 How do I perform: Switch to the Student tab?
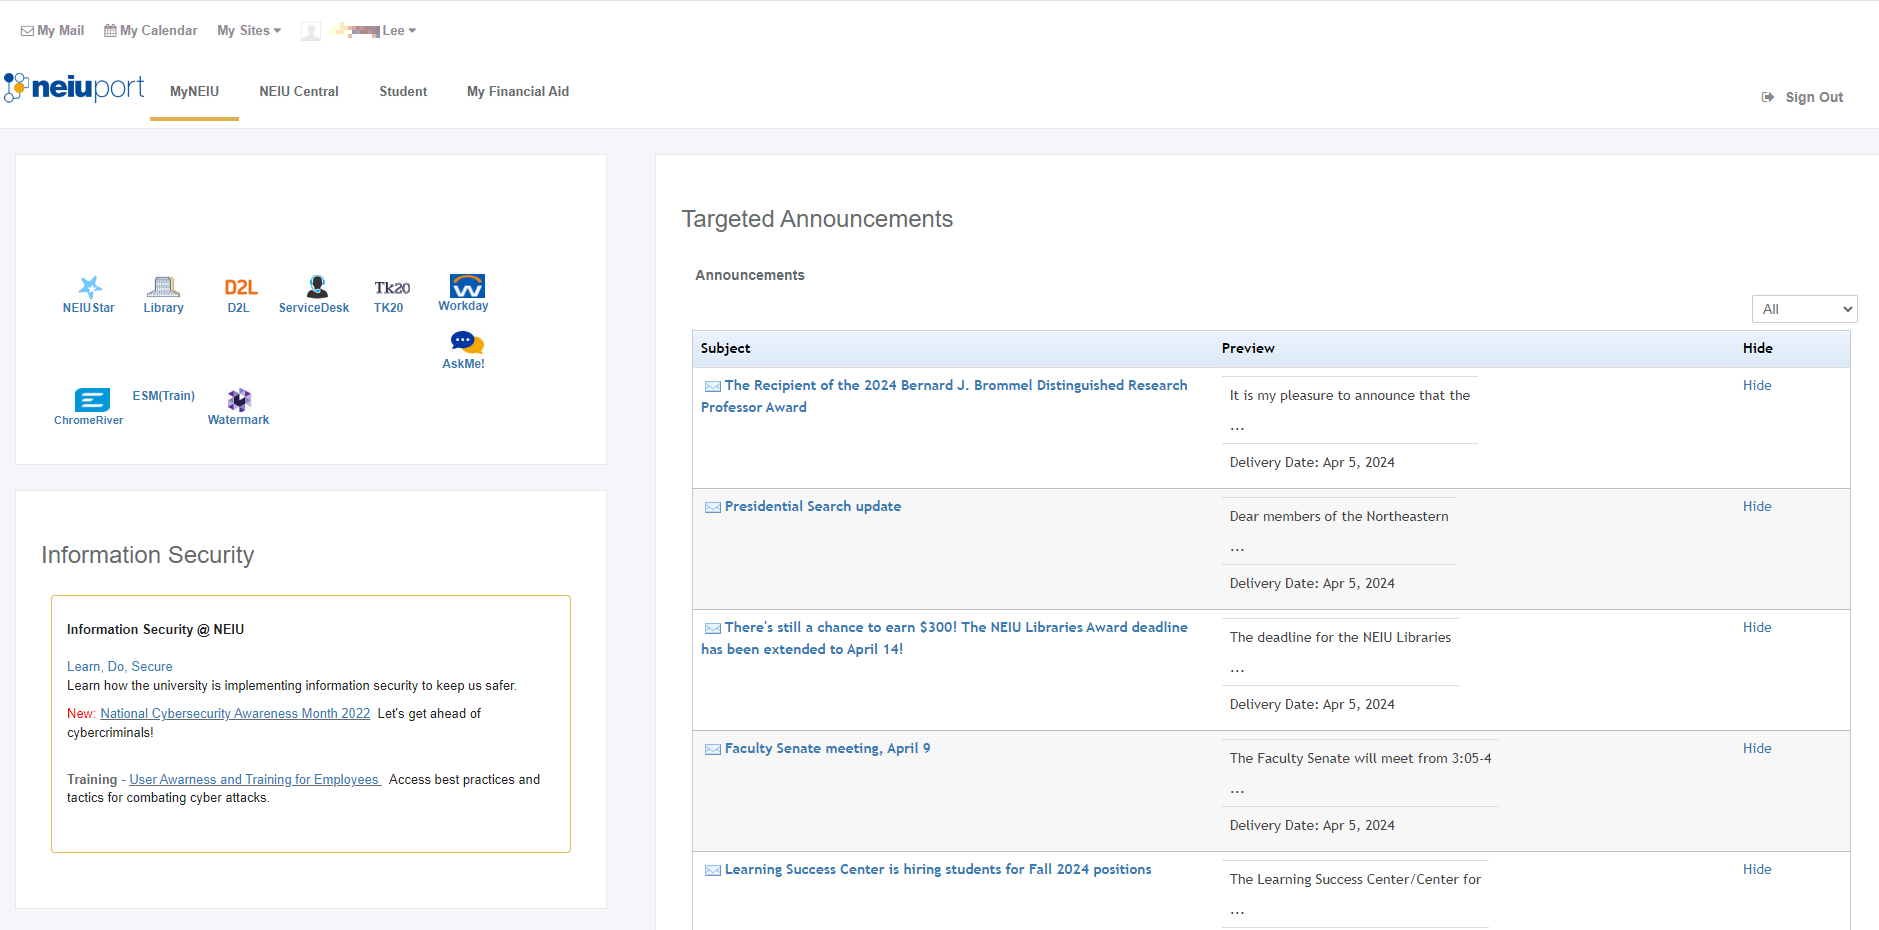pos(403,92)
